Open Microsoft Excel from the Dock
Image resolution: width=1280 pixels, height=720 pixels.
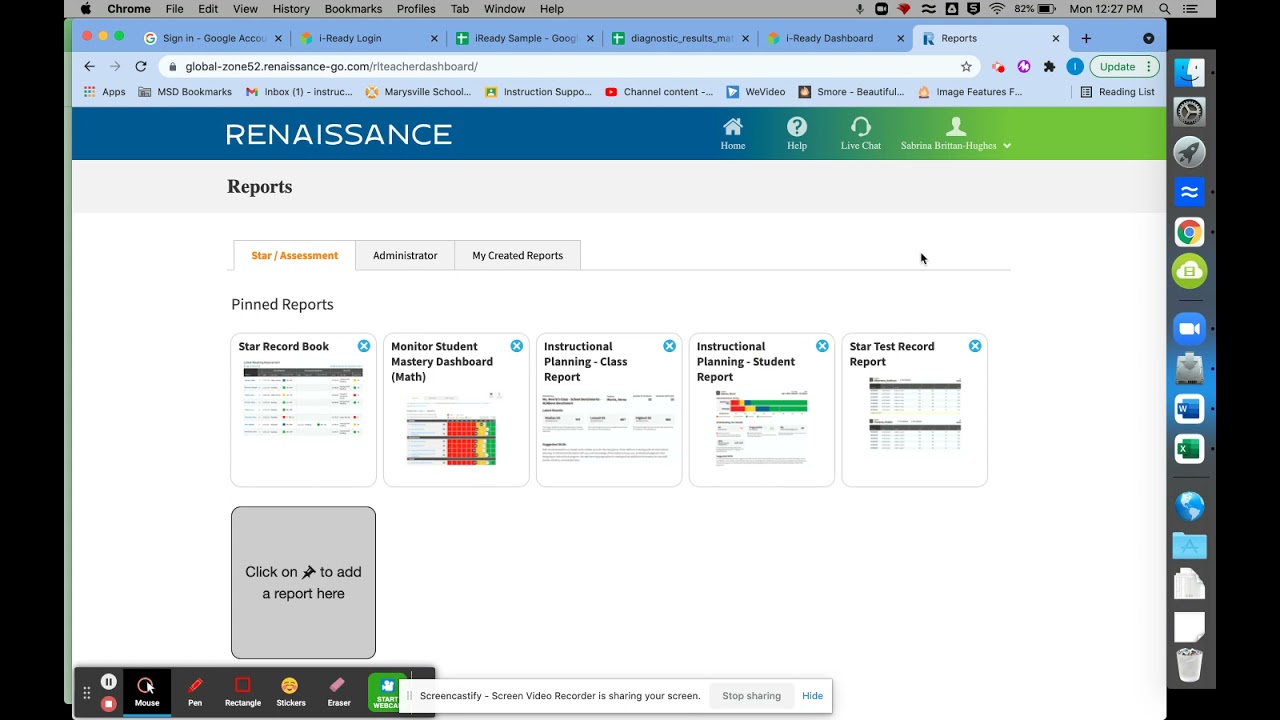coord(1190,449)
